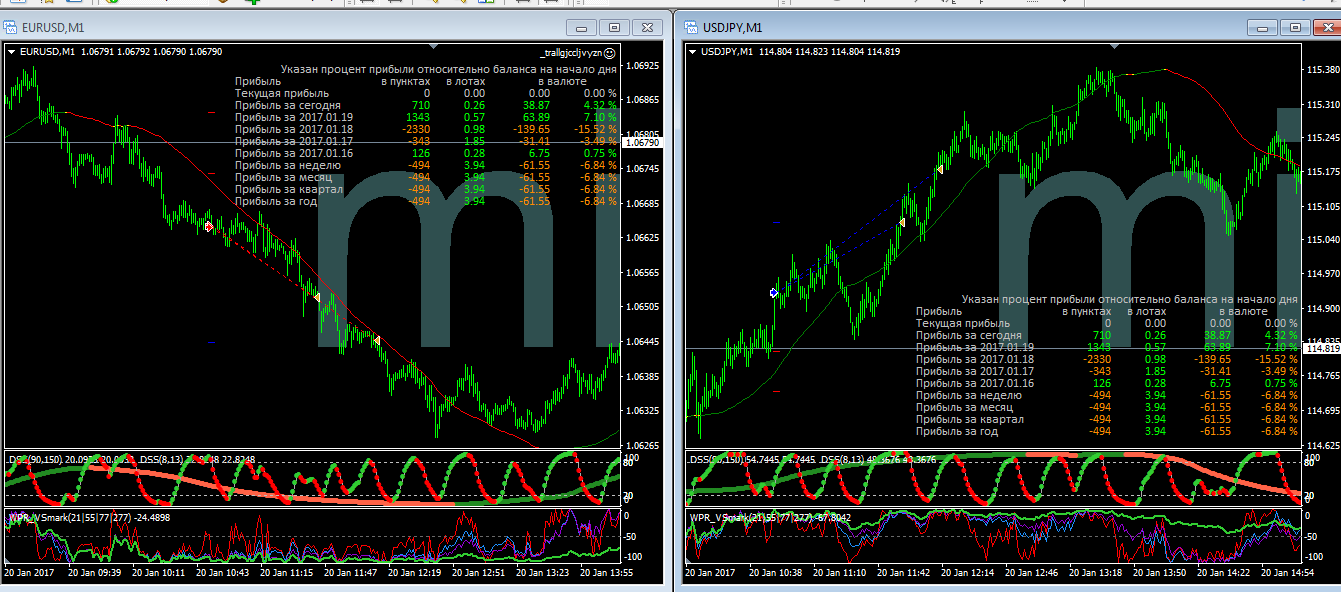Click the USDJPY,M1 window title icon
The width and height of the screenshot is (1341, 592).
(x=691, y=28)
